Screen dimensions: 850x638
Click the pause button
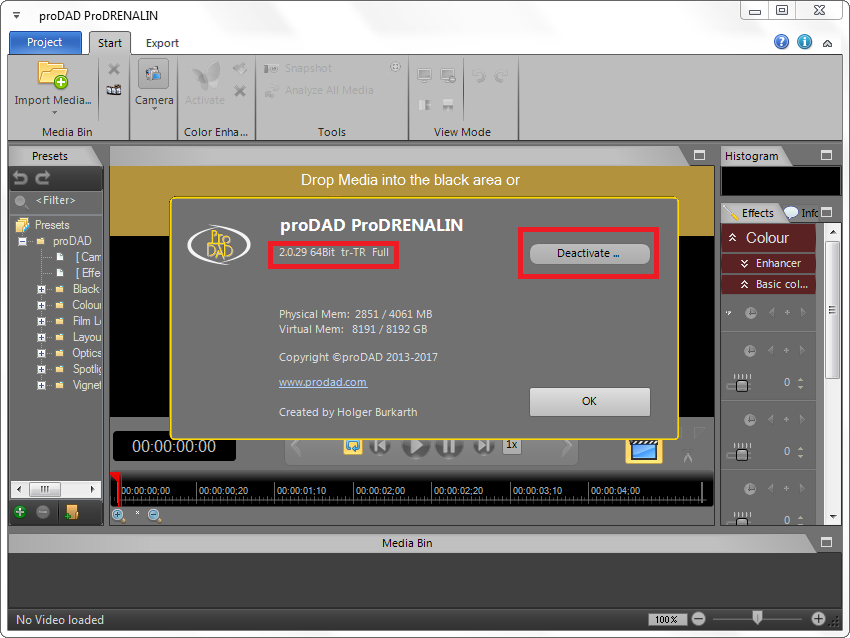(x=449, y=447)
